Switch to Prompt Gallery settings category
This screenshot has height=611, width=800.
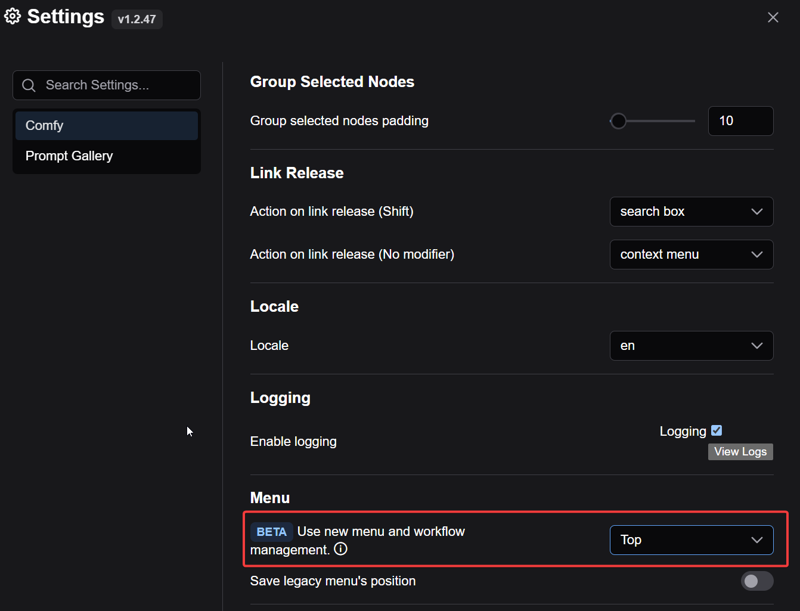107,156
